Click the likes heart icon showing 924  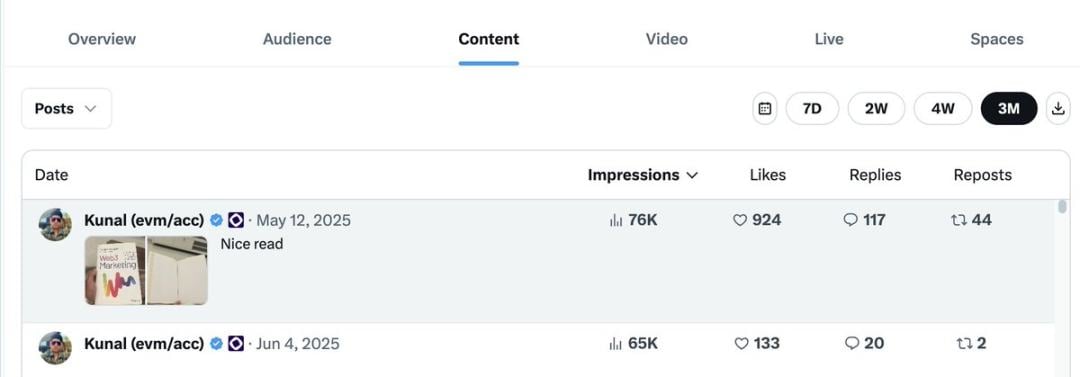(x=740, y=221)
